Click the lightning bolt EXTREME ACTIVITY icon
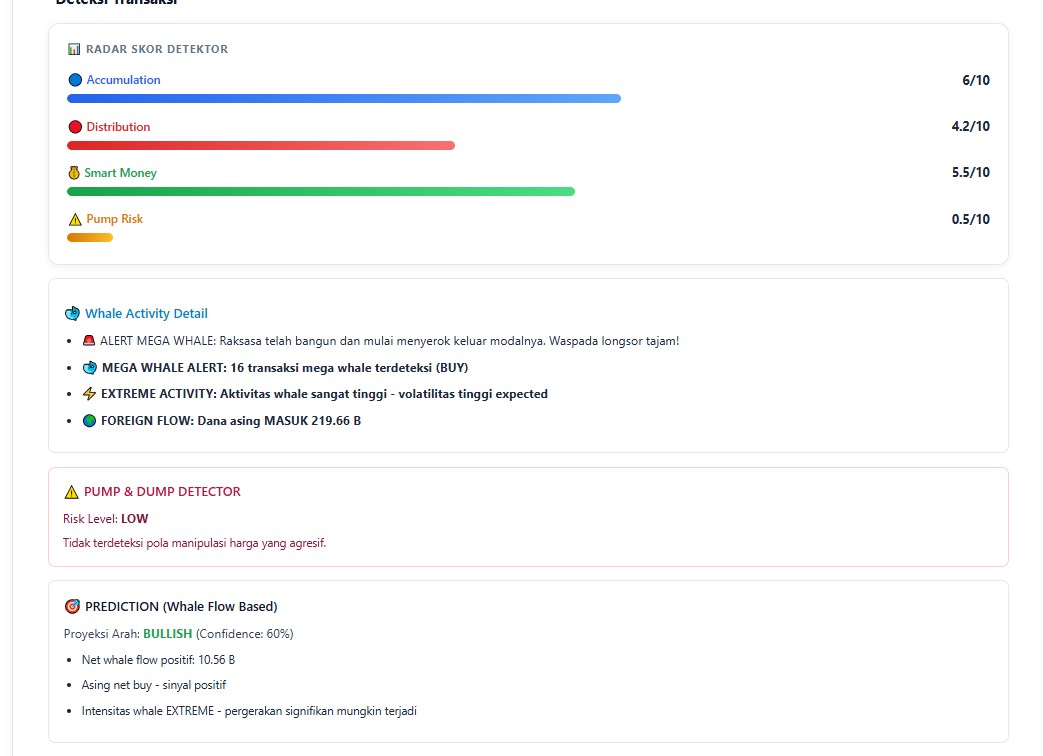Screen dimensions: 1043x756 (89, 394)
